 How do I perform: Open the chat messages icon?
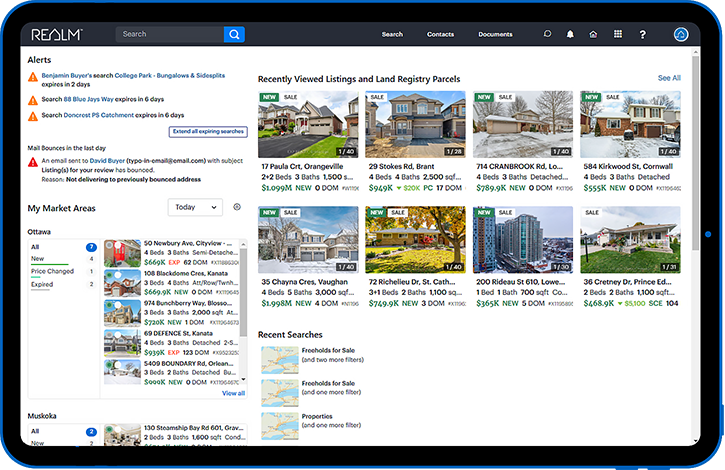[547, 34]
